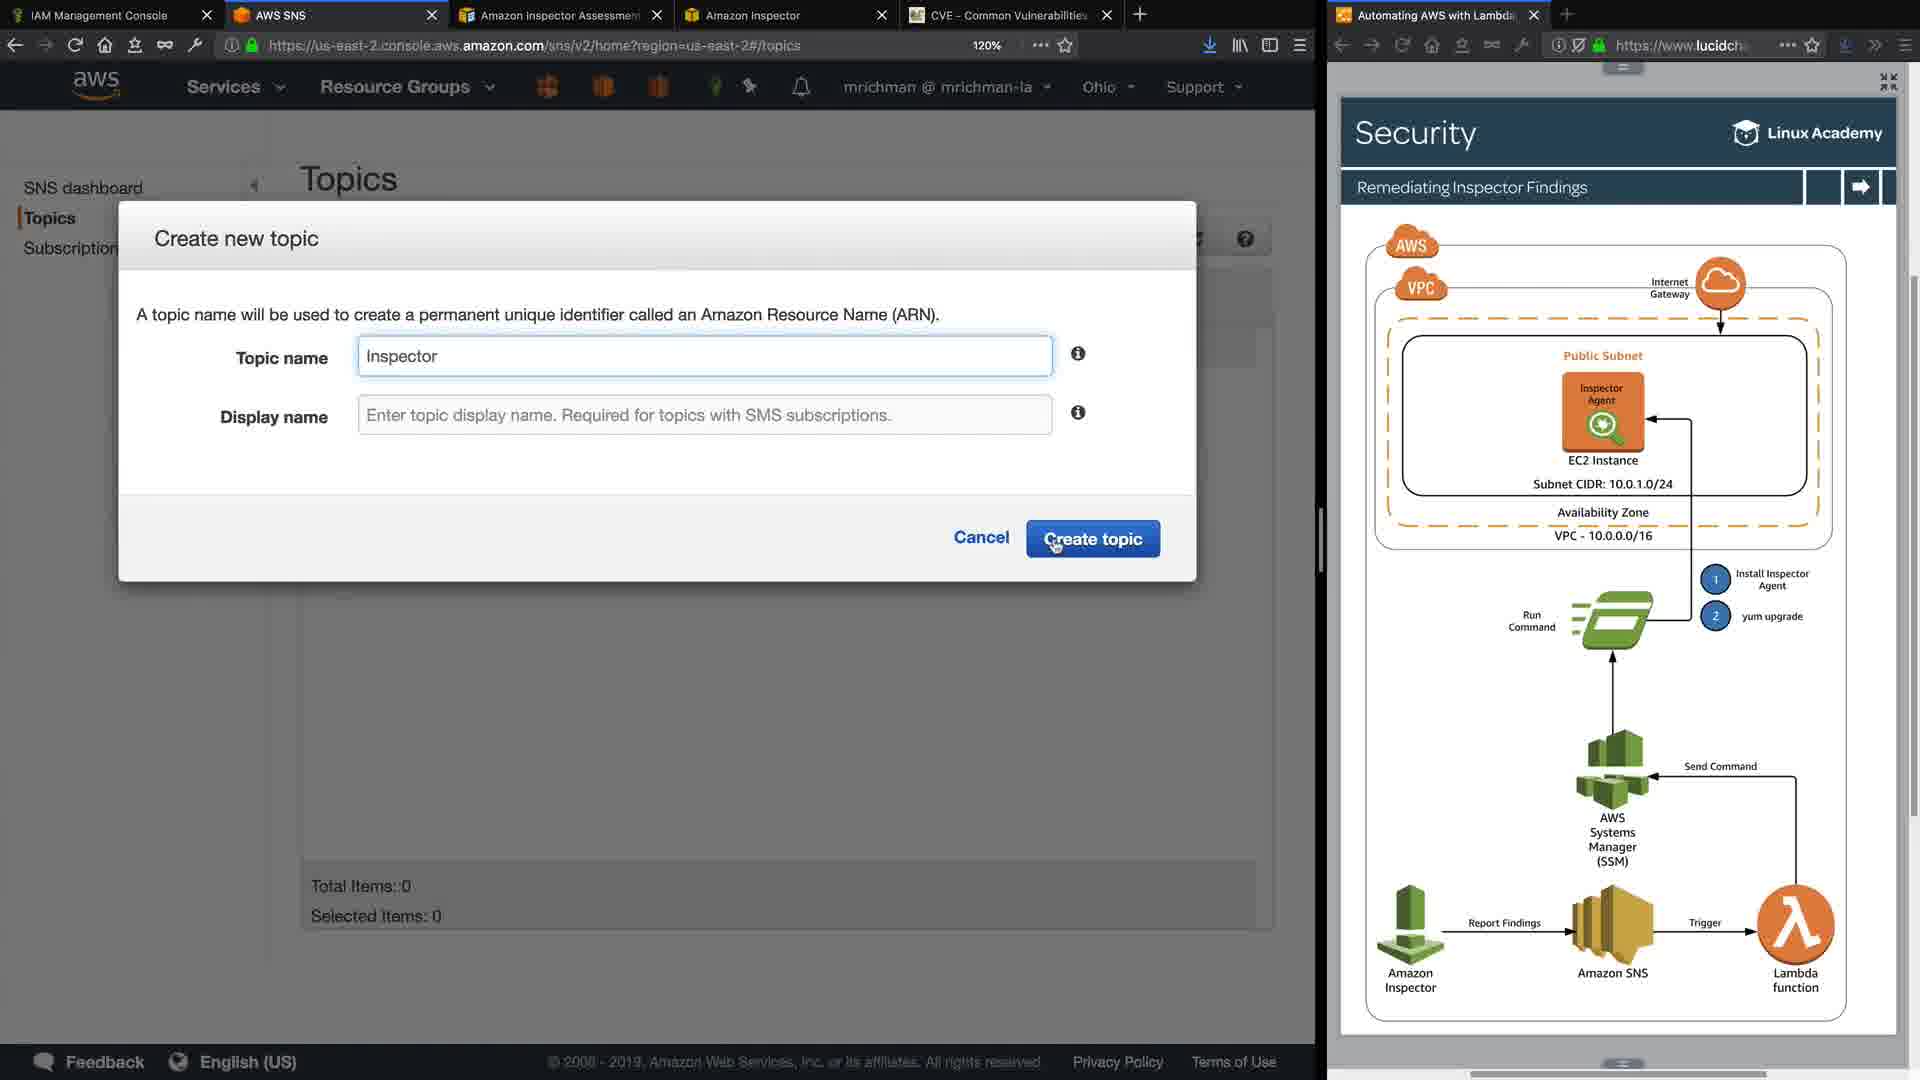Open the Resource Groups dropdown

point(407,87)
